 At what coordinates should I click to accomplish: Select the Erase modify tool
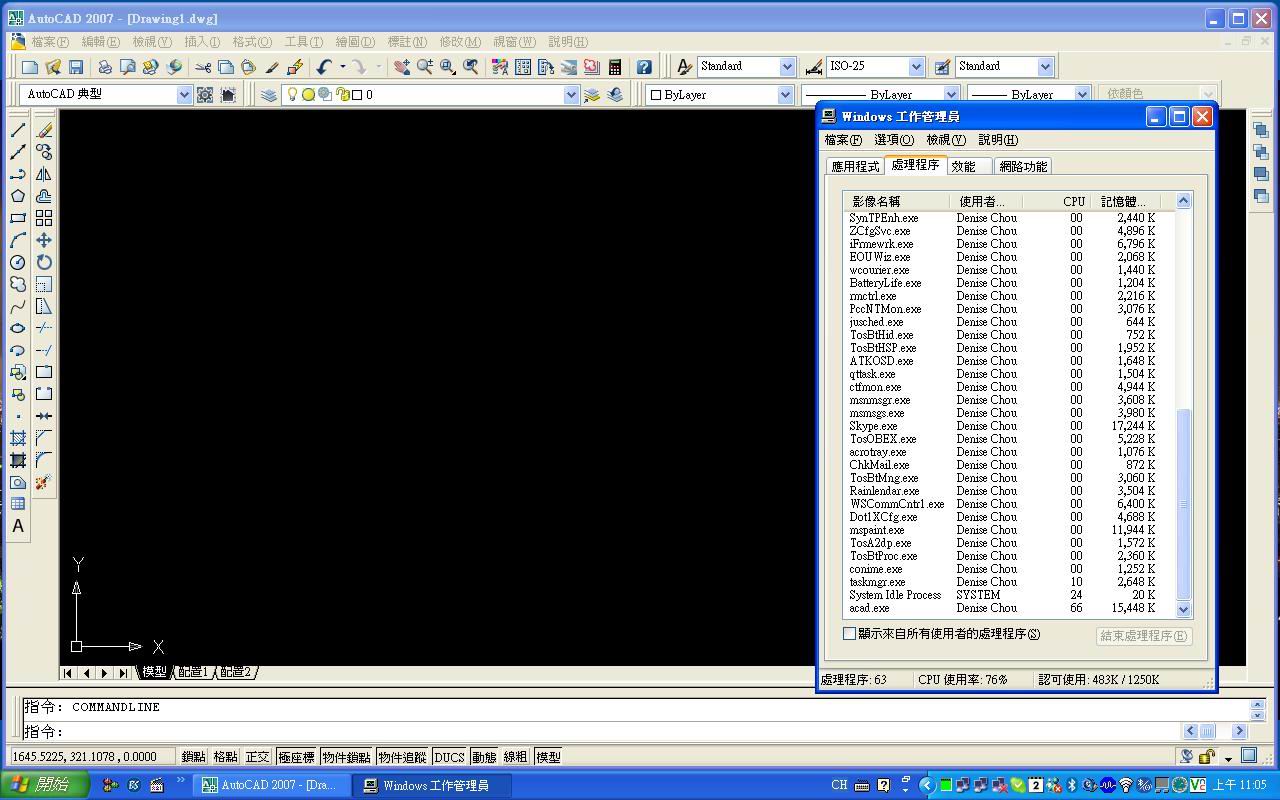click(x=44, y=130)
